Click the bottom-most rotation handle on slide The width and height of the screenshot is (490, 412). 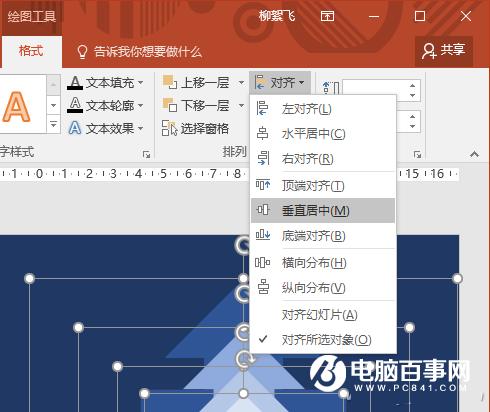pyautogui.click(x=245, y=359)
